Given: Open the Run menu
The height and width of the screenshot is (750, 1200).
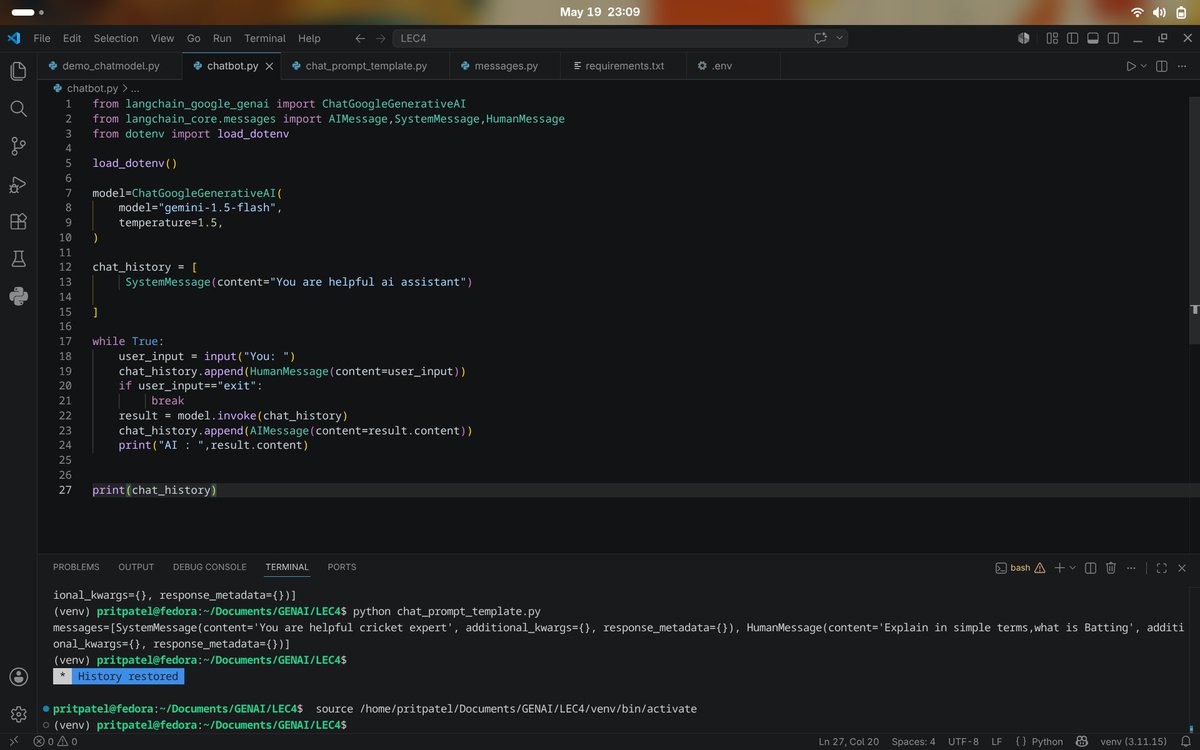Looking at the screenshot, I should tap(222, 38).
